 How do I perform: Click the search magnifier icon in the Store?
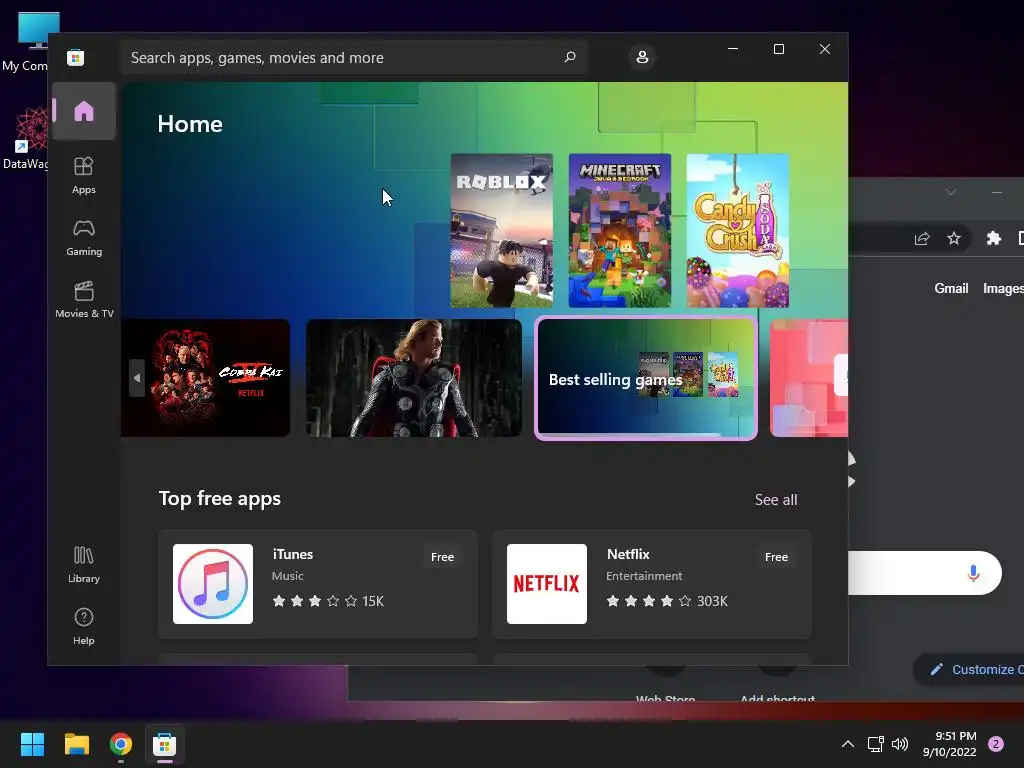pyautogui.click(x=569, y=57)
